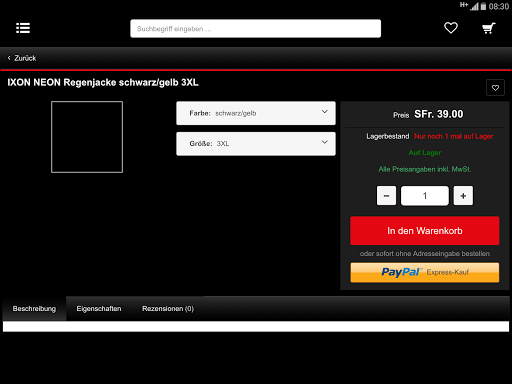512x384 pixels.
Task: Focus the Suchbegriff eingeben search field
Action: pos(256,29)
